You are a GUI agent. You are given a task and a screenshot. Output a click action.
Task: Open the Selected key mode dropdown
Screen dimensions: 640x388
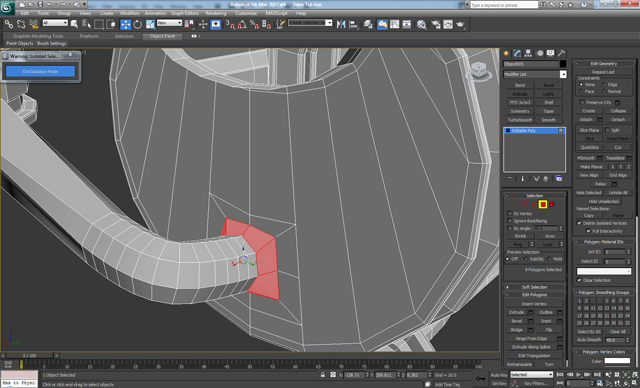[531, 375]
